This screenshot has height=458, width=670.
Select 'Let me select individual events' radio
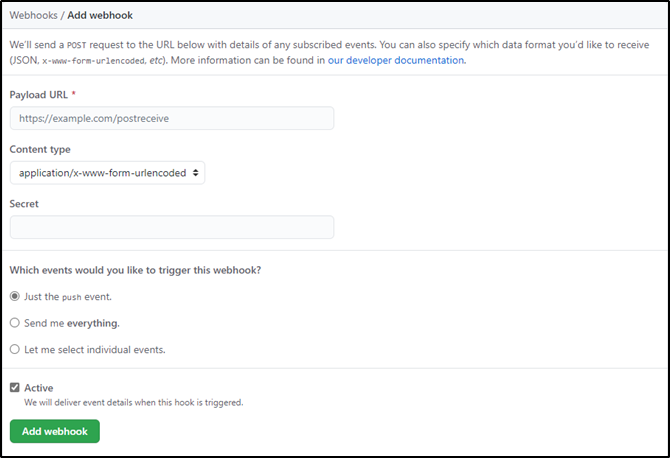[14, 350]
